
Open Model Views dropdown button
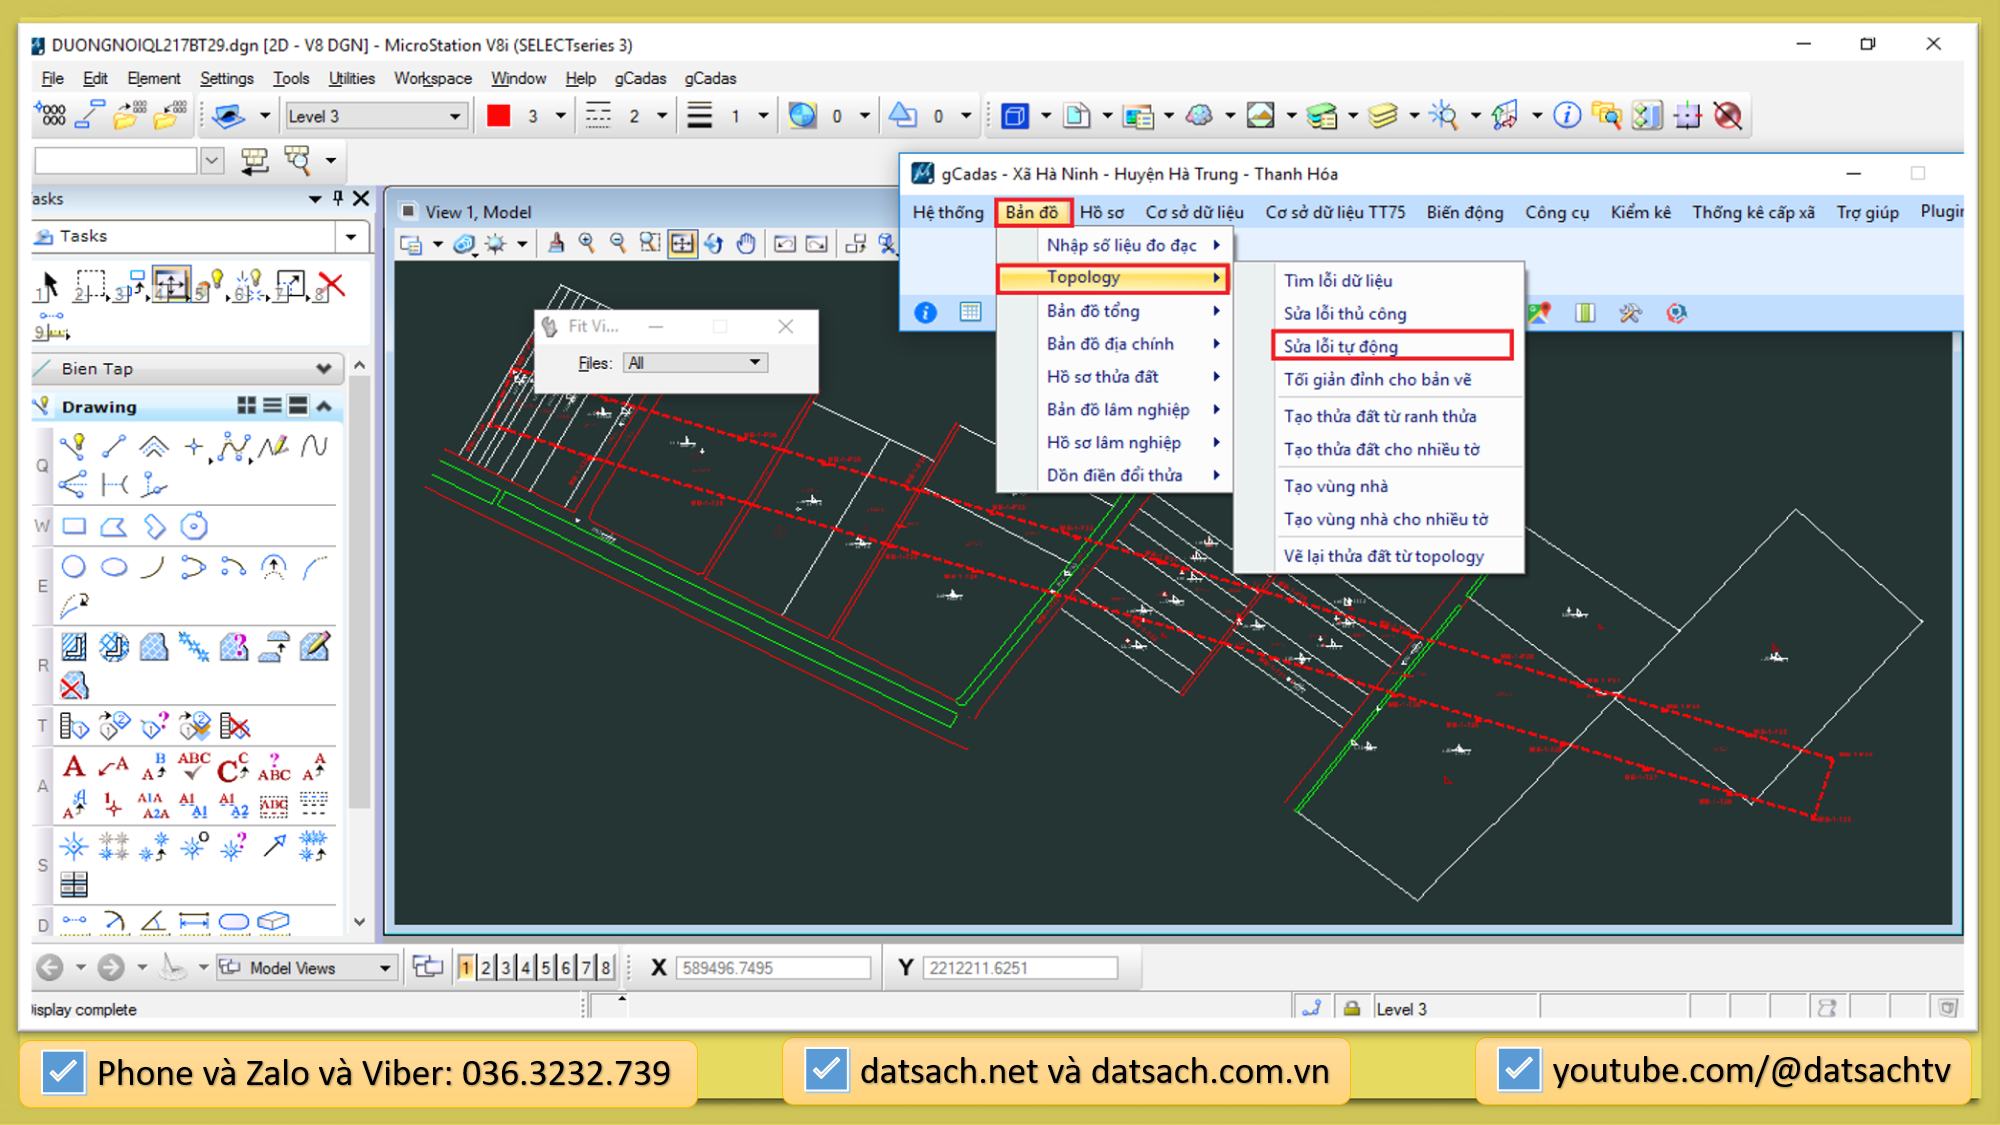click(384, 967)
